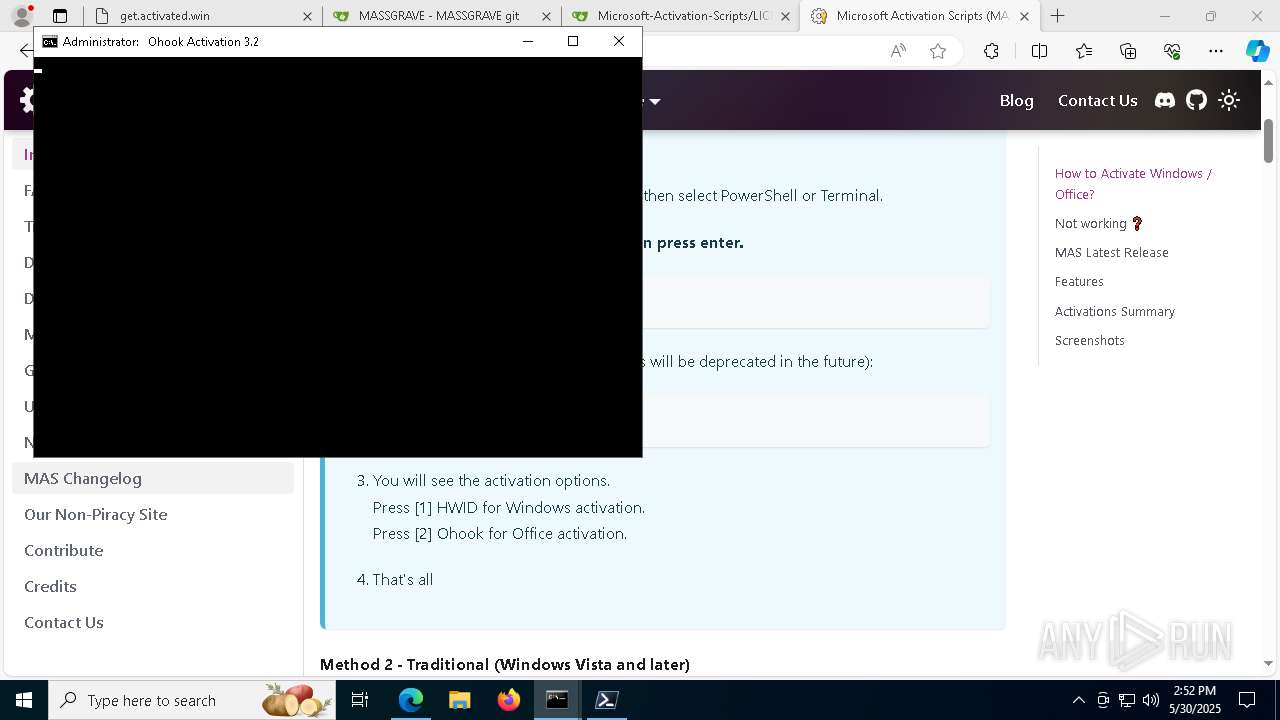This screenshot has width=1280, height=720.
Task: Switch to get.activated.win tab
Action: coord(202,16)
